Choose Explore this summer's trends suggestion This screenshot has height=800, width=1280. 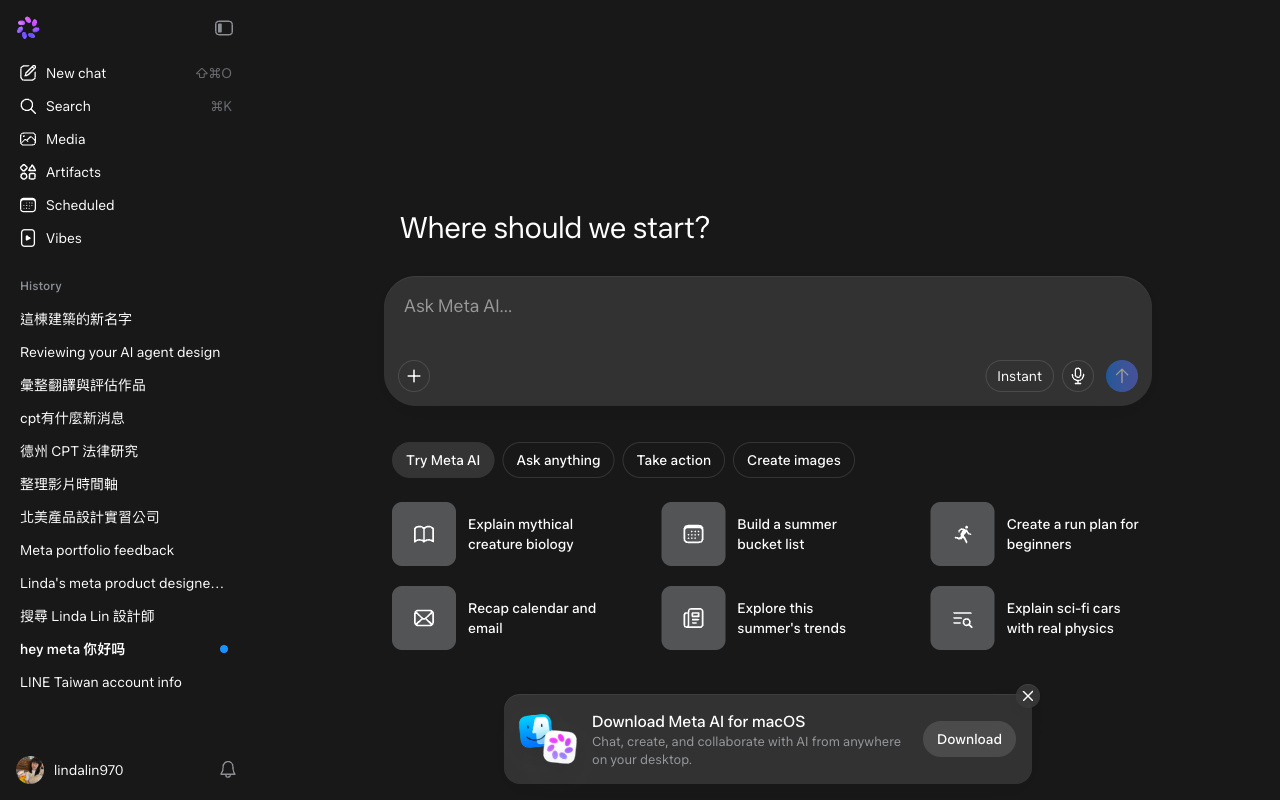point(791,618)
